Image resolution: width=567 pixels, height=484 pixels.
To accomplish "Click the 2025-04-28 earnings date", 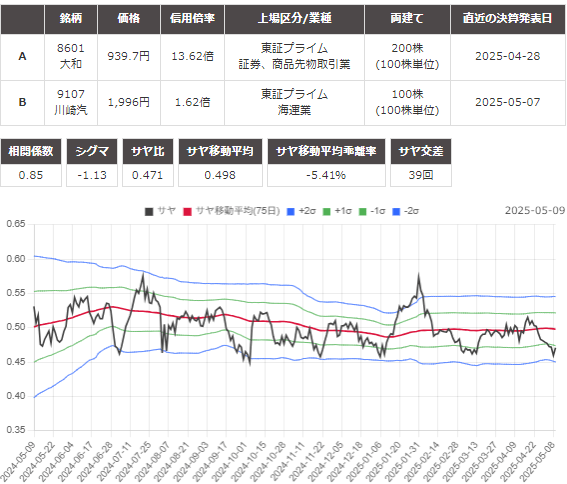I will [508, 57].
